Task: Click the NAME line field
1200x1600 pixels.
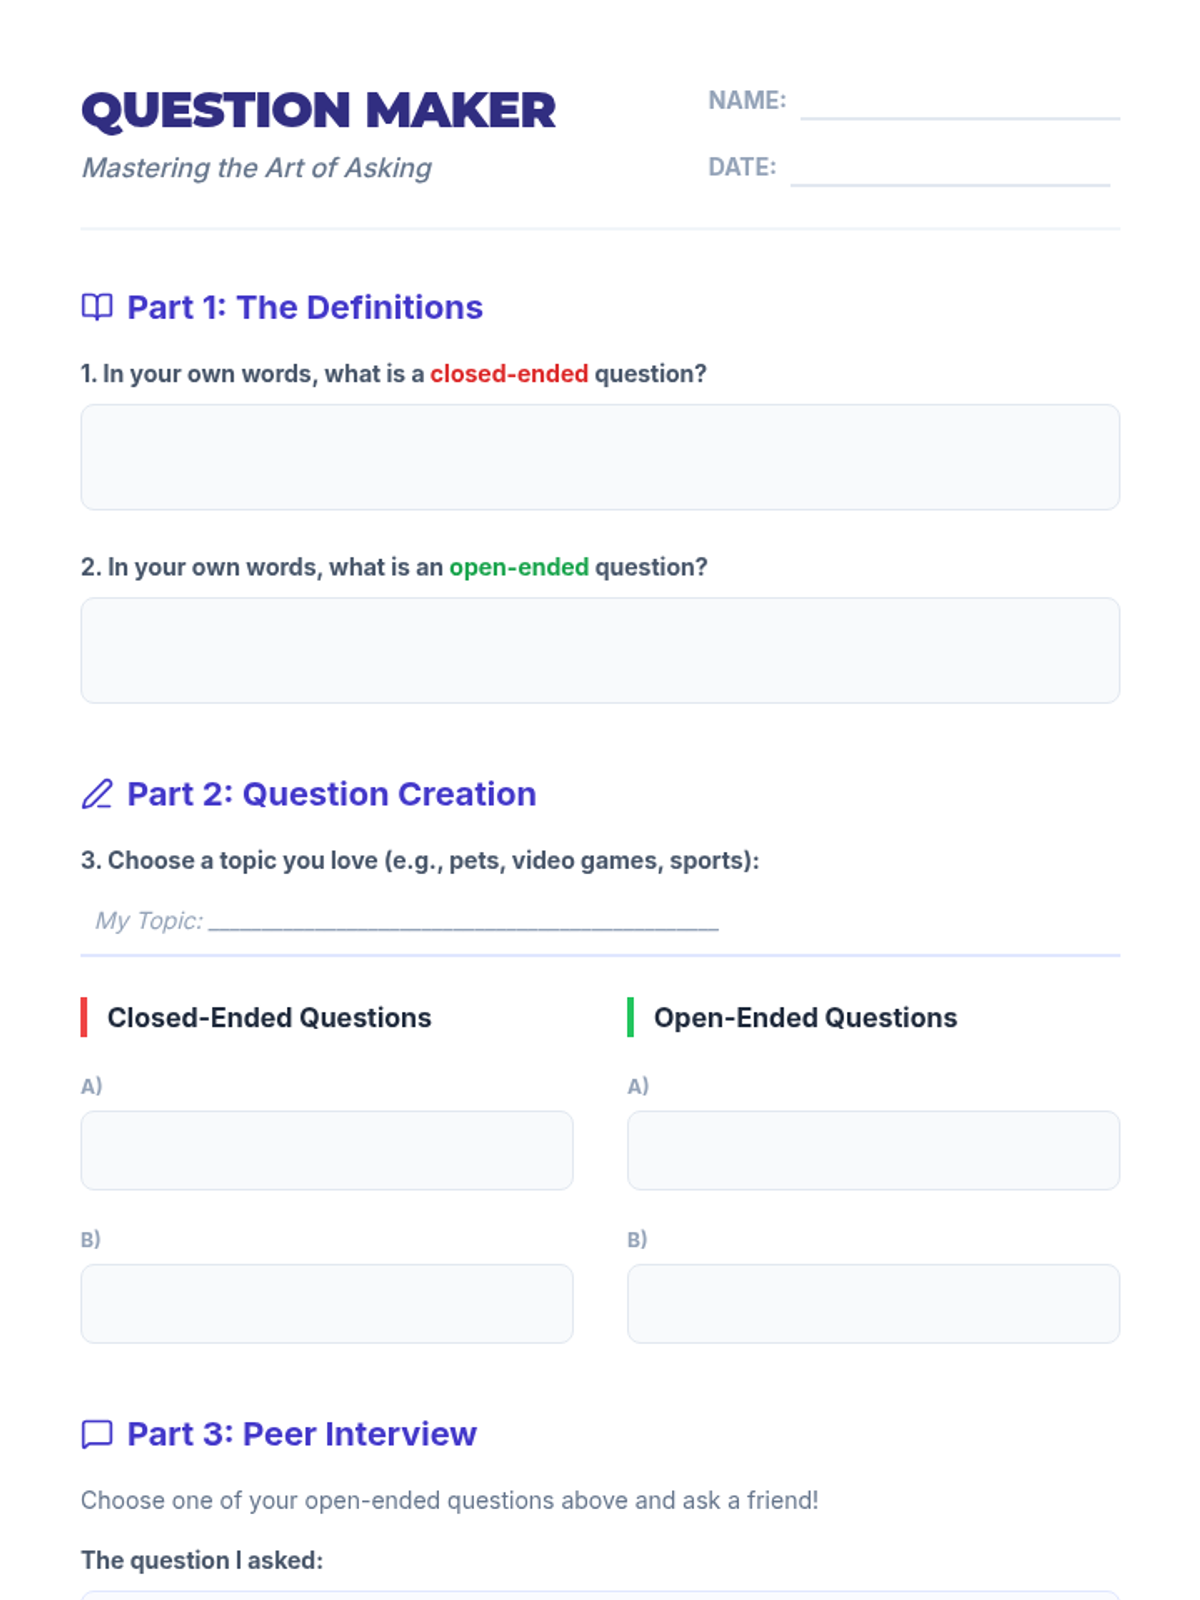Action: (x=959, y=104)
